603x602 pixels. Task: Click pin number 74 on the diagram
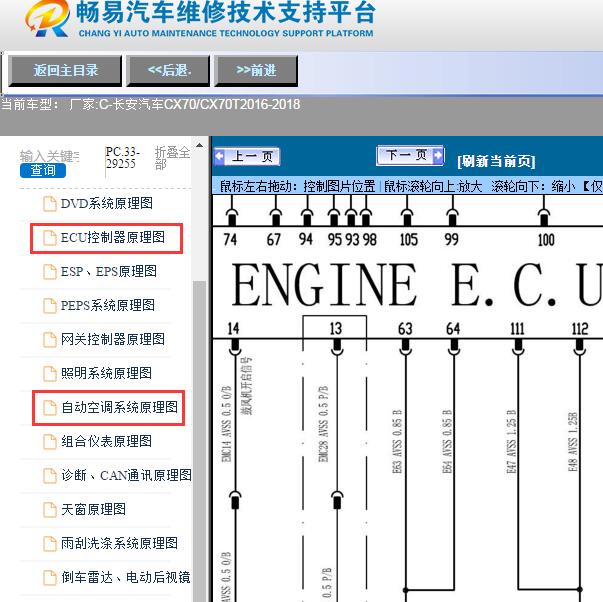(230, 239)
